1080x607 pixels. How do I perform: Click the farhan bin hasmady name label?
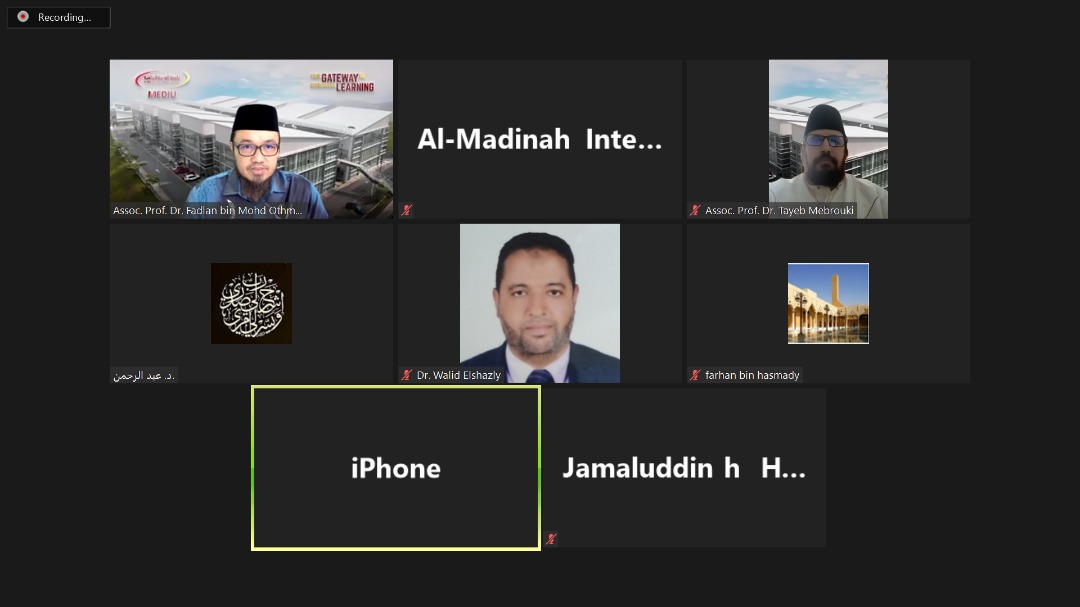[x=752, y=375]
